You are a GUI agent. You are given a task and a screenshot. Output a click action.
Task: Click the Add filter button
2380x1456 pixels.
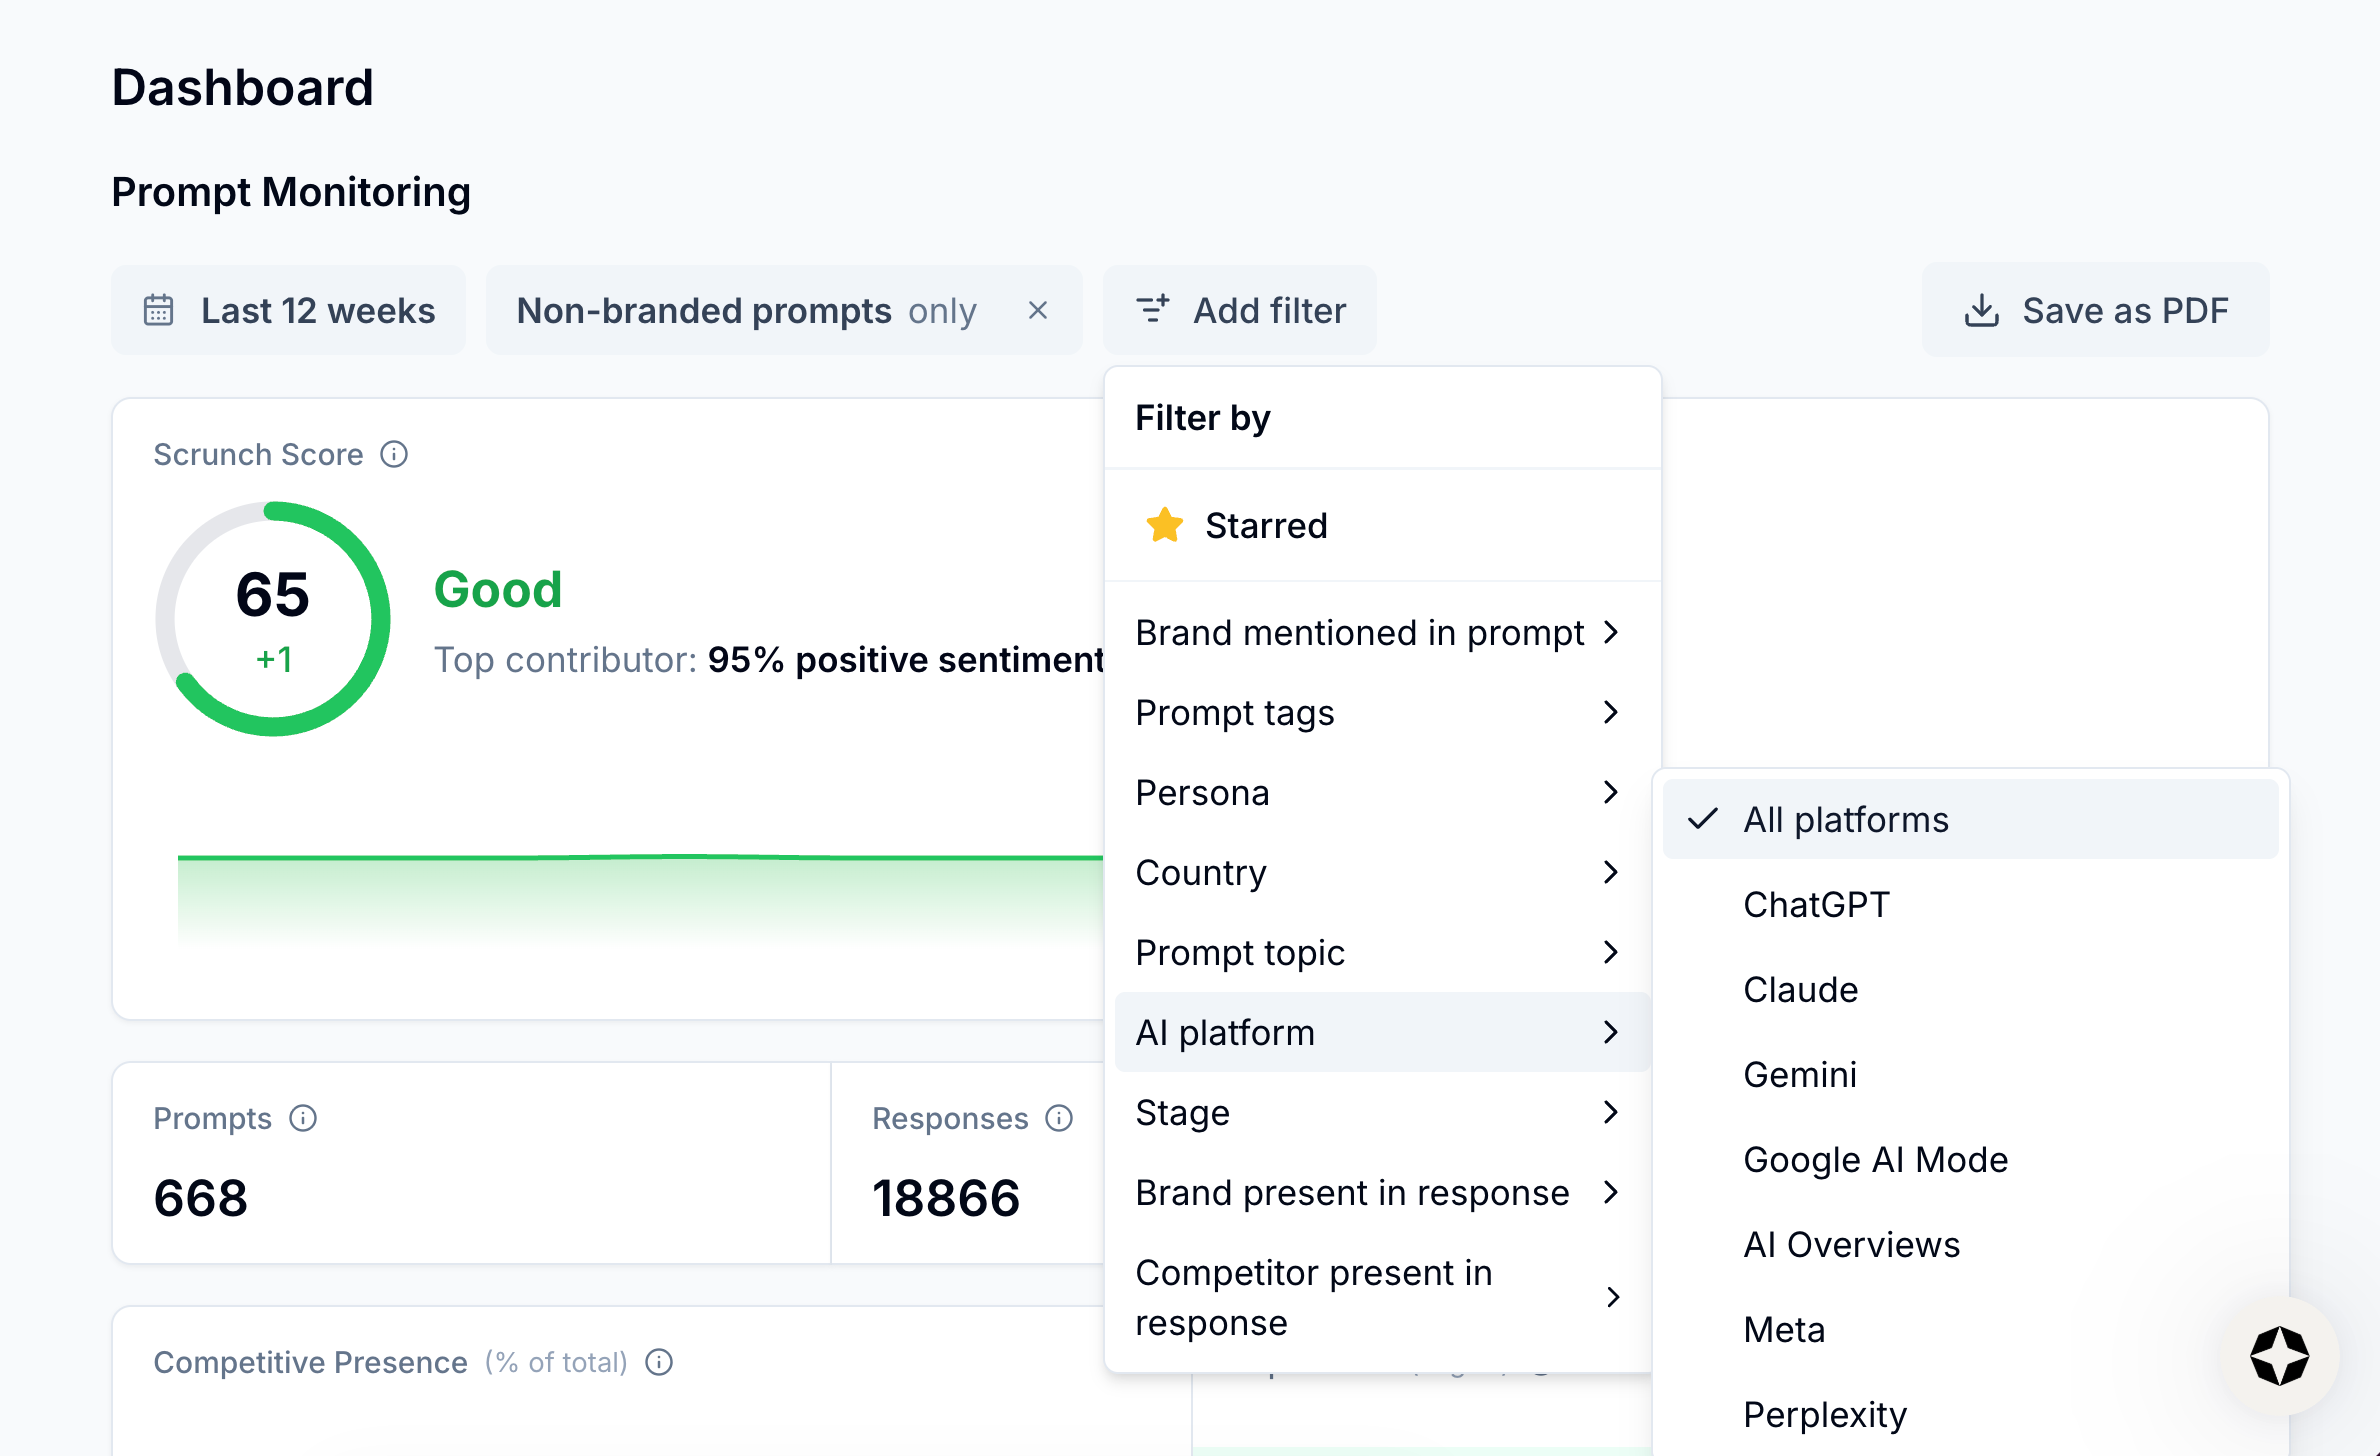(x=1240, y=311)
